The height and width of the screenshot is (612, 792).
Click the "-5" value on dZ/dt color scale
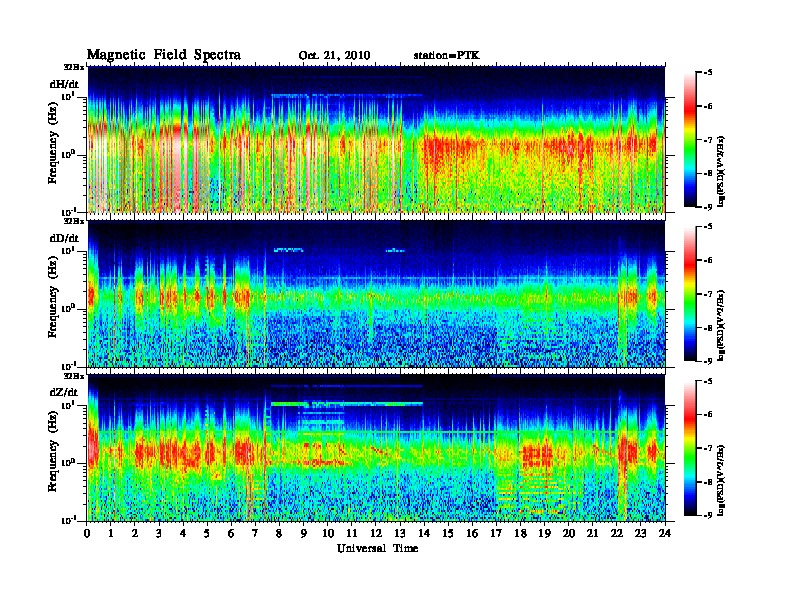pos(708,381)
